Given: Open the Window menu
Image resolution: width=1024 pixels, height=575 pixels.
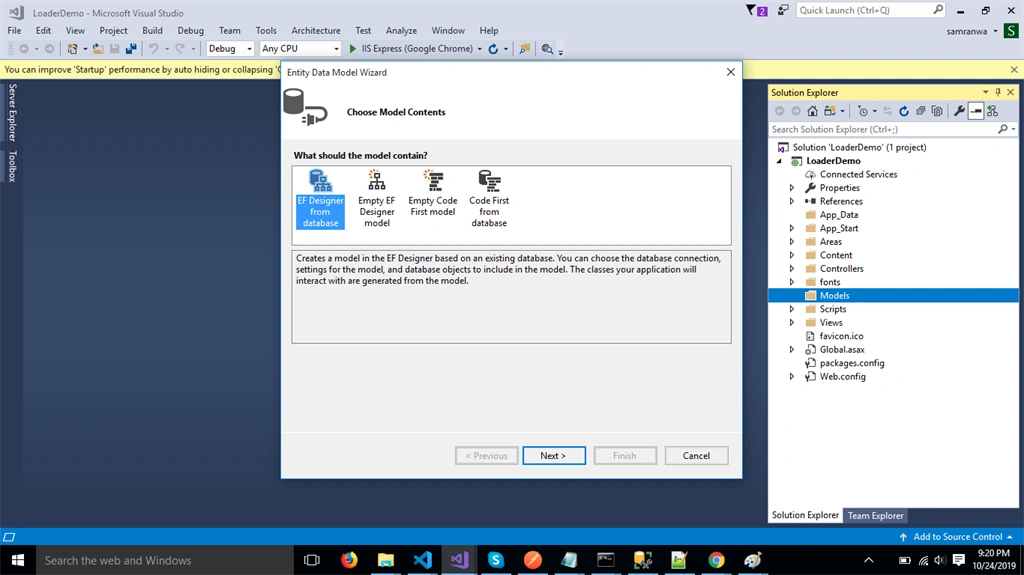Looking at the screenshot, I should (448, 31).
